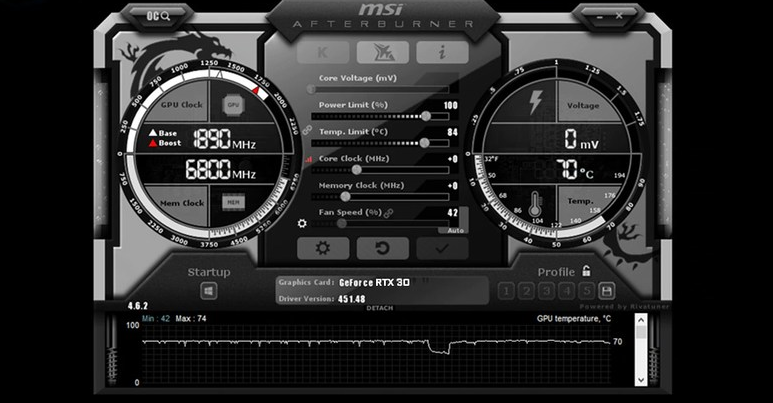This screenshot has width=773, height=403.
Task: Click the Memory Clock slider handle
Action: (x=346, y=197)
